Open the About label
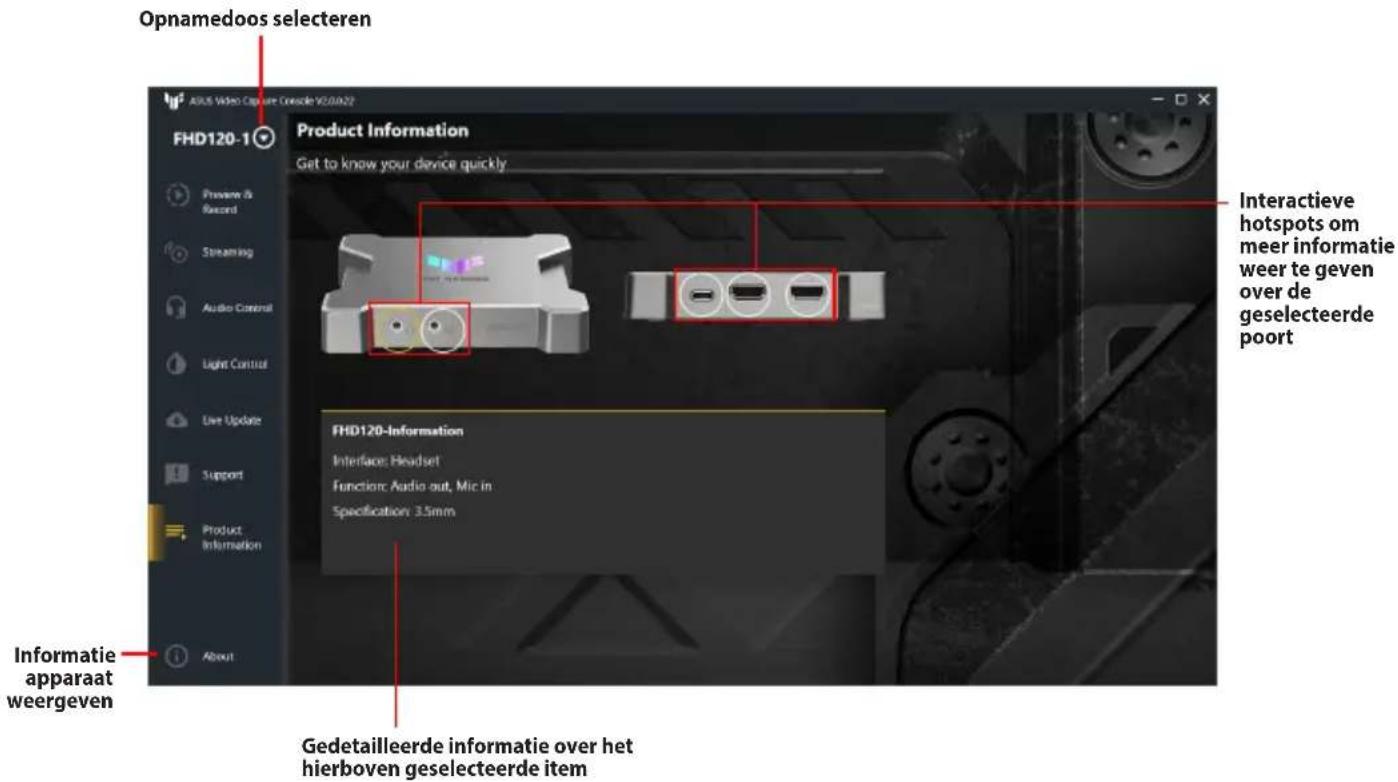This screenshot has height=782, width=1398. pyautogui.click(x=218, y=657)
